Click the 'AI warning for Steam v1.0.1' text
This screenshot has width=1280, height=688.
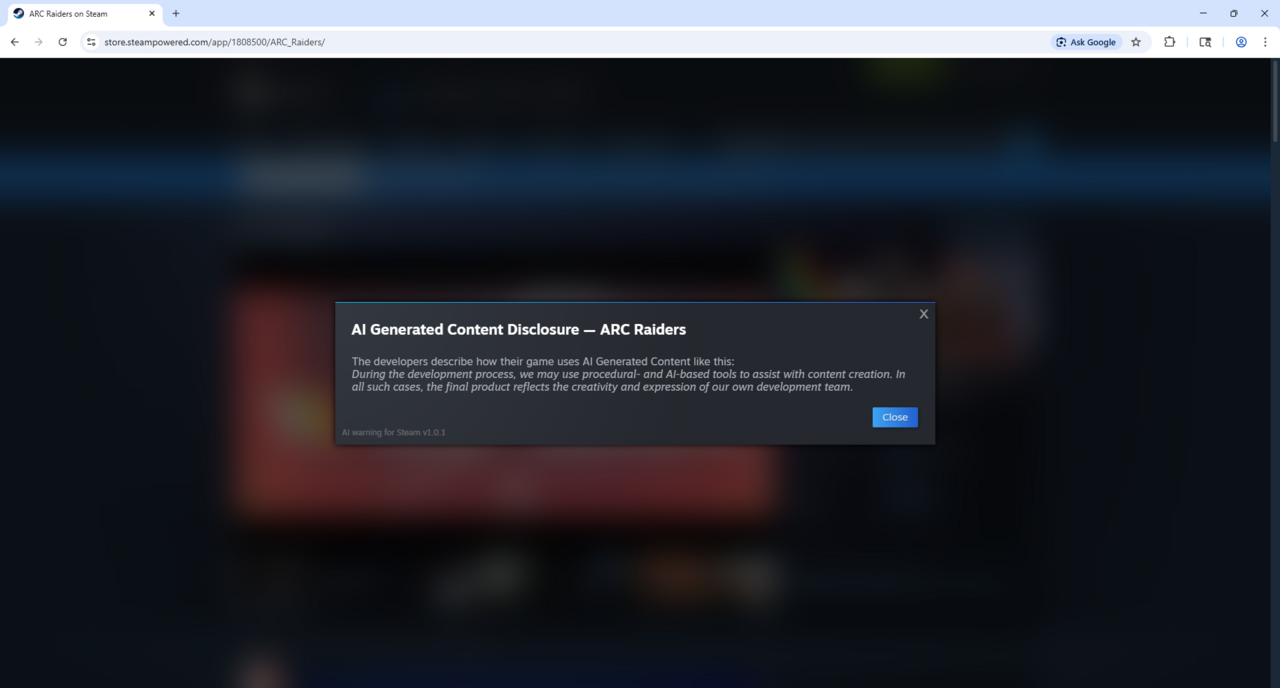(393, 432)
